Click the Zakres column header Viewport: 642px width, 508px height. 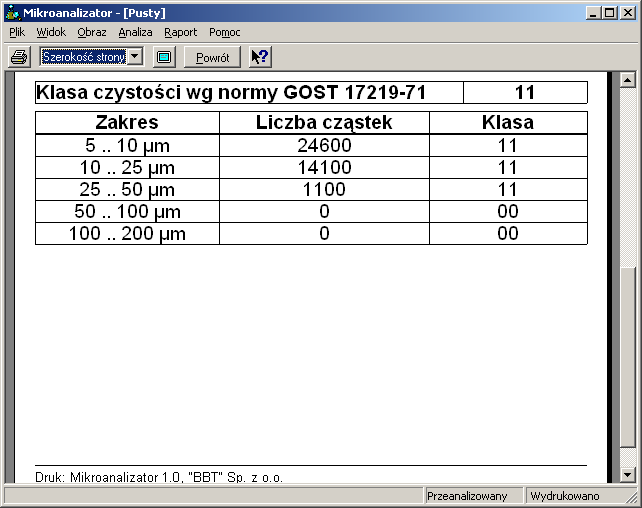[127, 122]
